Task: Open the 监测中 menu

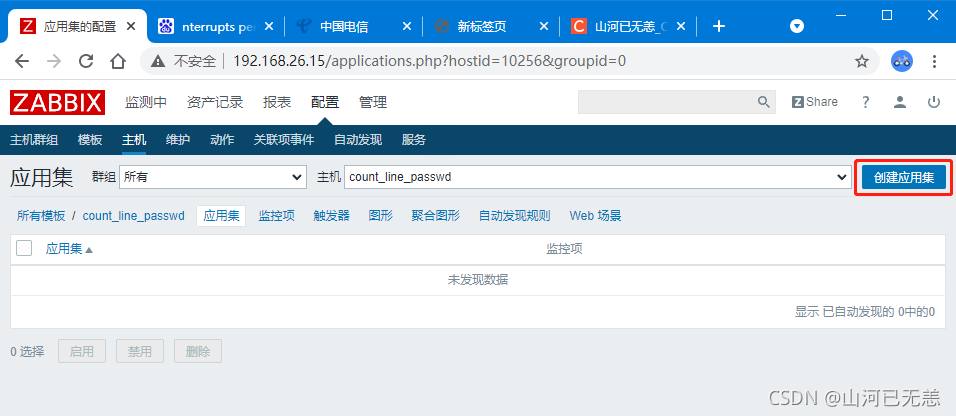Action: [146, 102]
